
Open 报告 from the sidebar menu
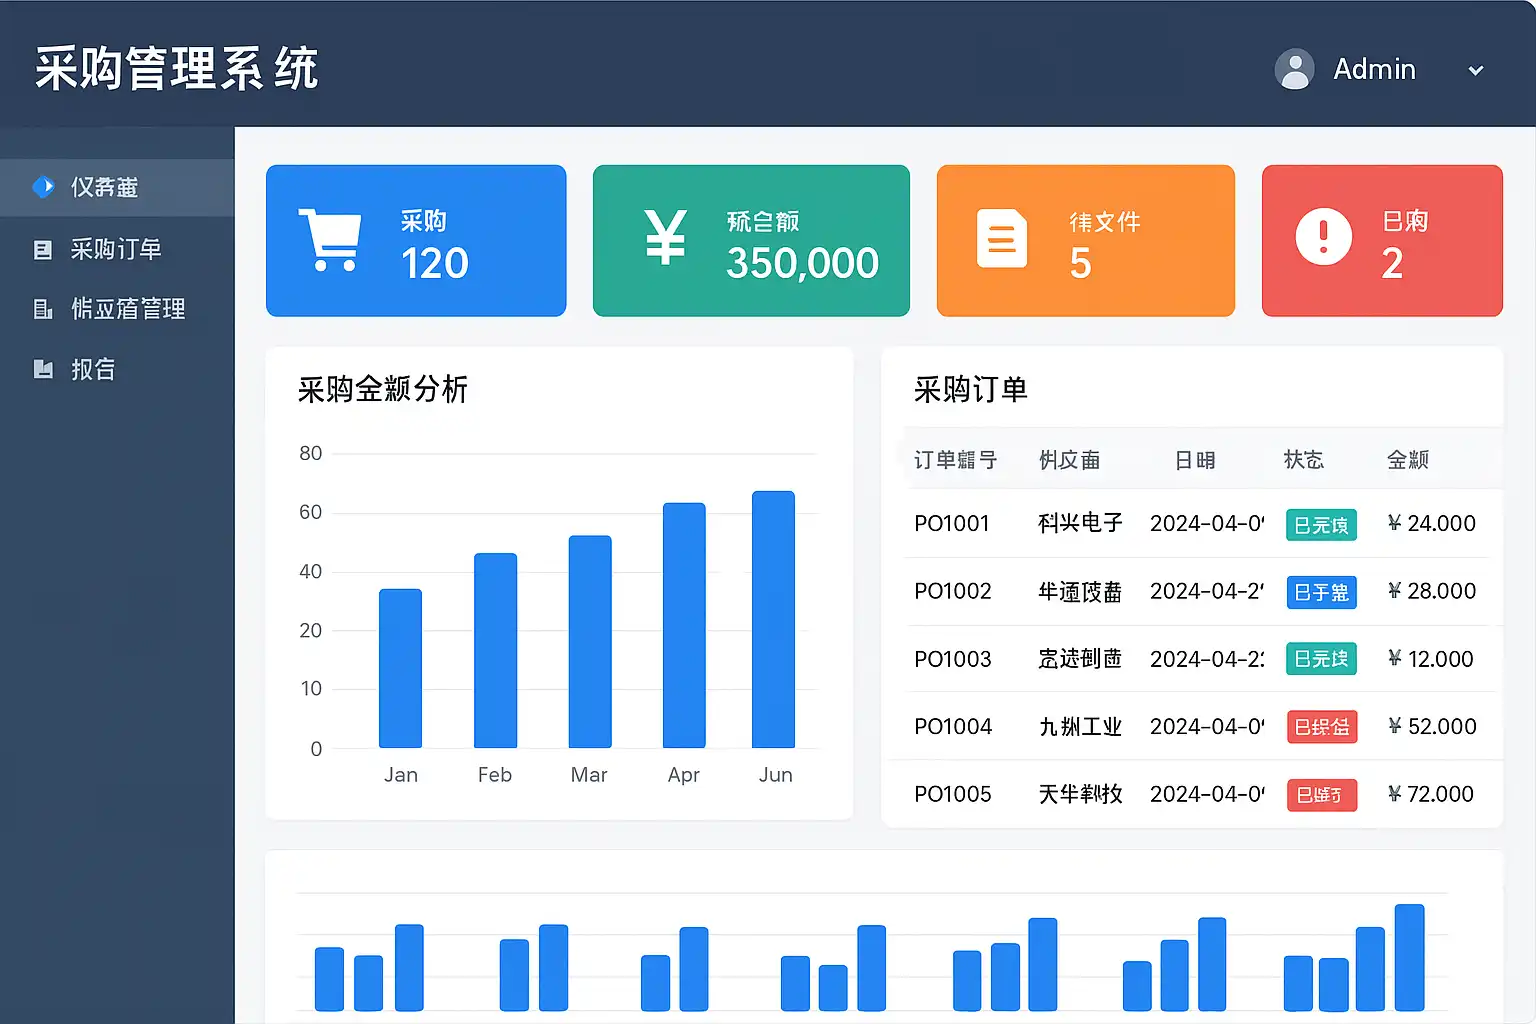[x=93, y=369]
